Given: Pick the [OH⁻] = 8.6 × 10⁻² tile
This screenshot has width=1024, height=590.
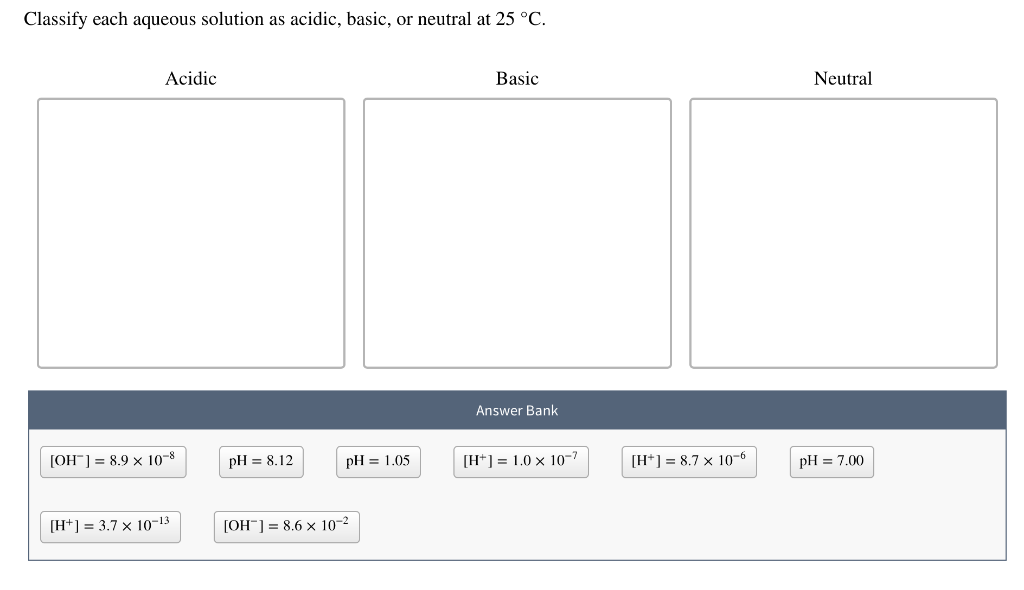Looking at the screenshot, I should coord(286,526).
